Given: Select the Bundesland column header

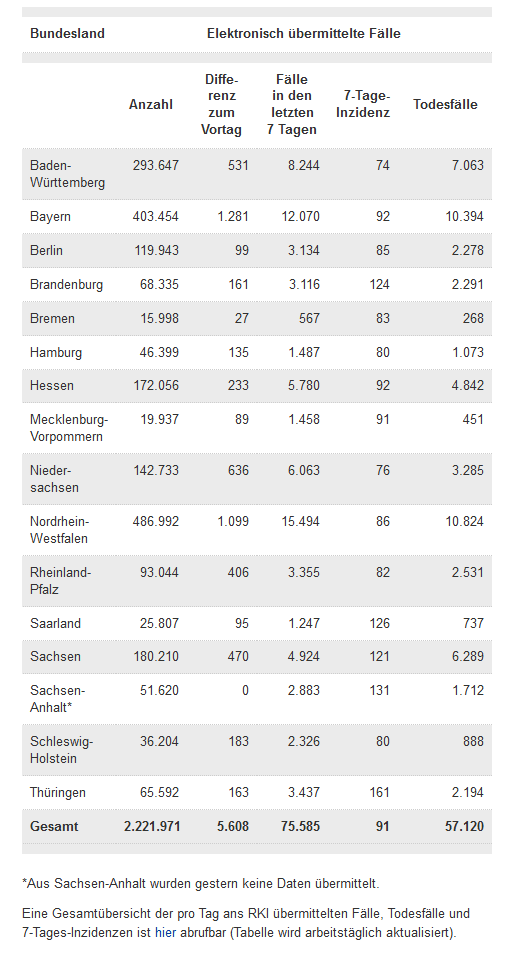Looking at the screenshot, I should point(67,34).
